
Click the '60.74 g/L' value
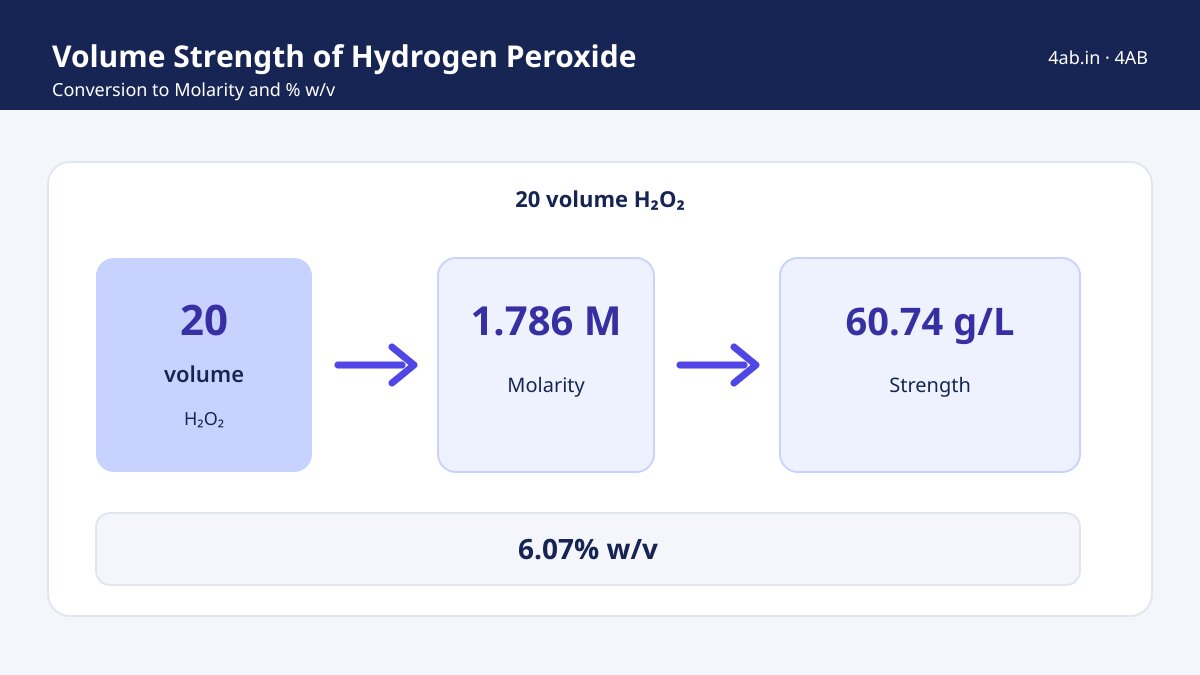tap(930, 321)
